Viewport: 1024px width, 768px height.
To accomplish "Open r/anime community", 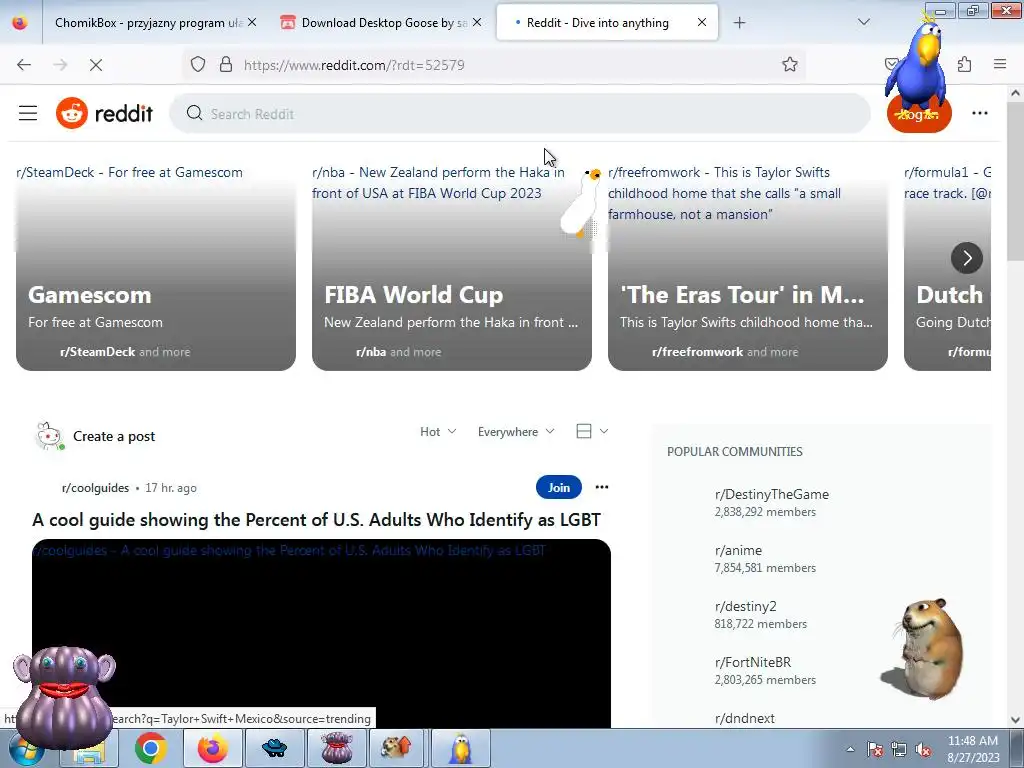I will point(738,551).
